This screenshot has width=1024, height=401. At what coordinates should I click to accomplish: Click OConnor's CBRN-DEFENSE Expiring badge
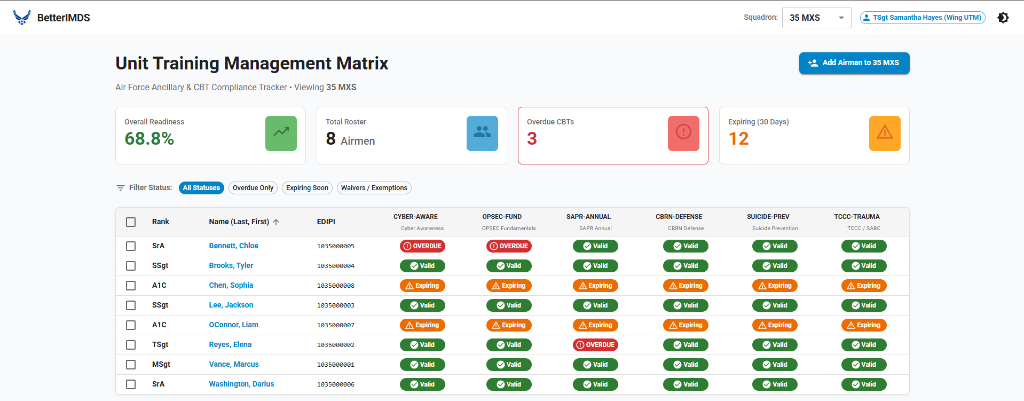pyautogui.click(x=686, y=325)
